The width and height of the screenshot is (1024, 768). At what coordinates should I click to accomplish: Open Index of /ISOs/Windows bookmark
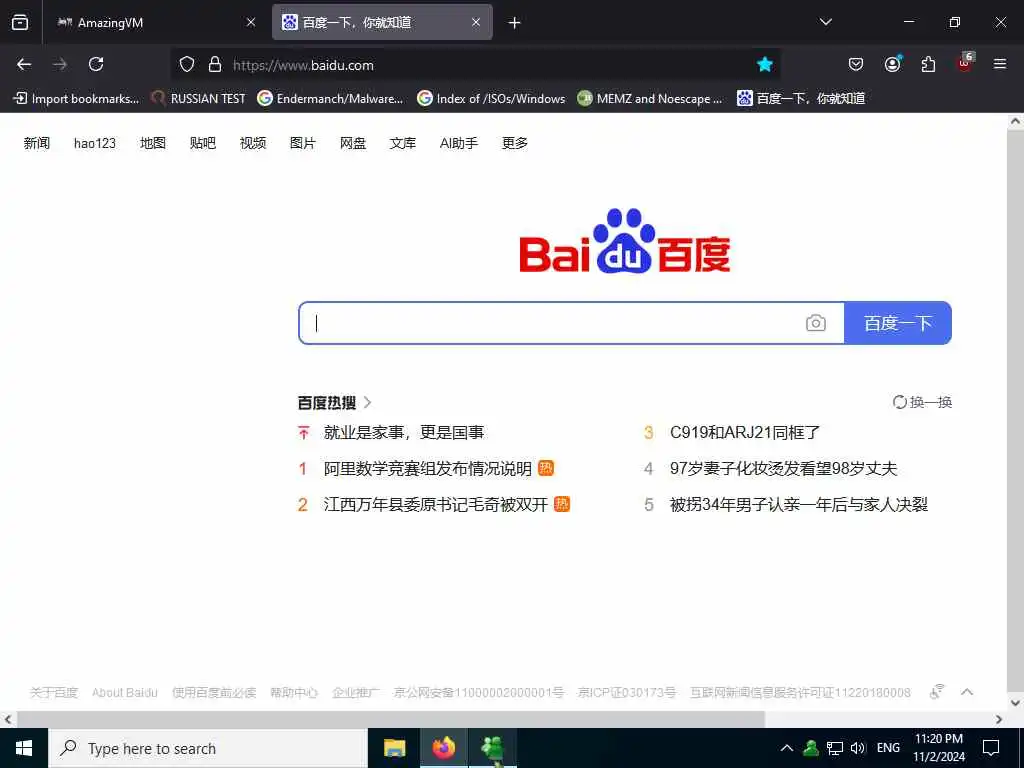(x=491, y=99)
